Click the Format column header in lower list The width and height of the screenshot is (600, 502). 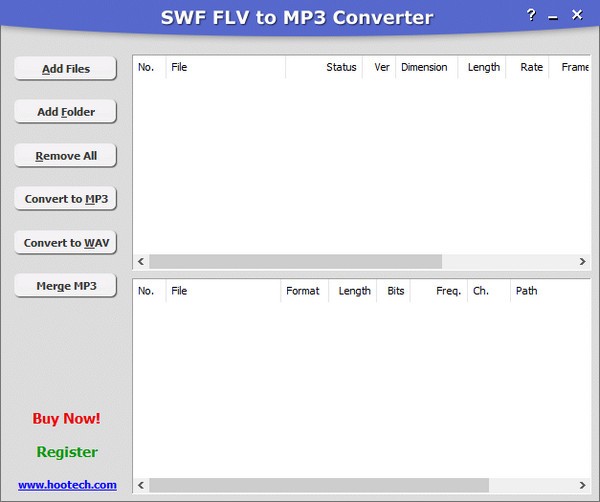click(x=302, y=291)
